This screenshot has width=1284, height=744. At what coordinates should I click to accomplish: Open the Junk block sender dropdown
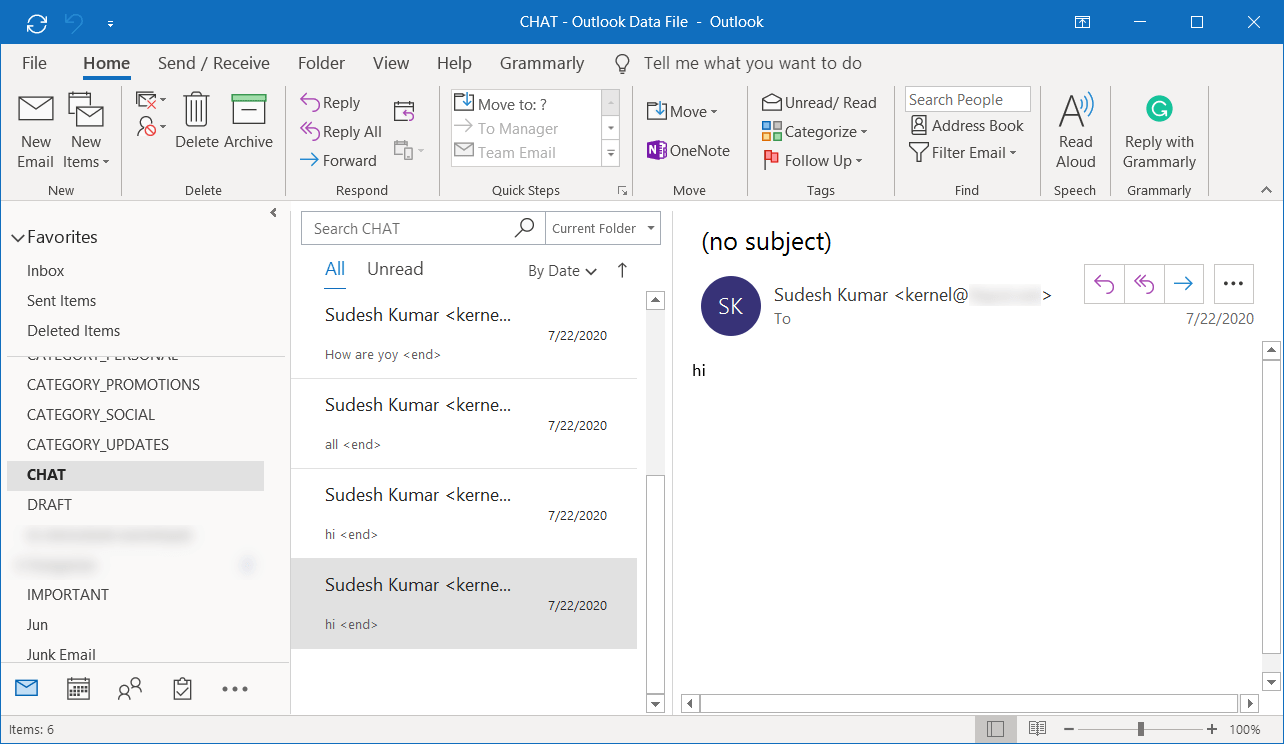(151, 127)
